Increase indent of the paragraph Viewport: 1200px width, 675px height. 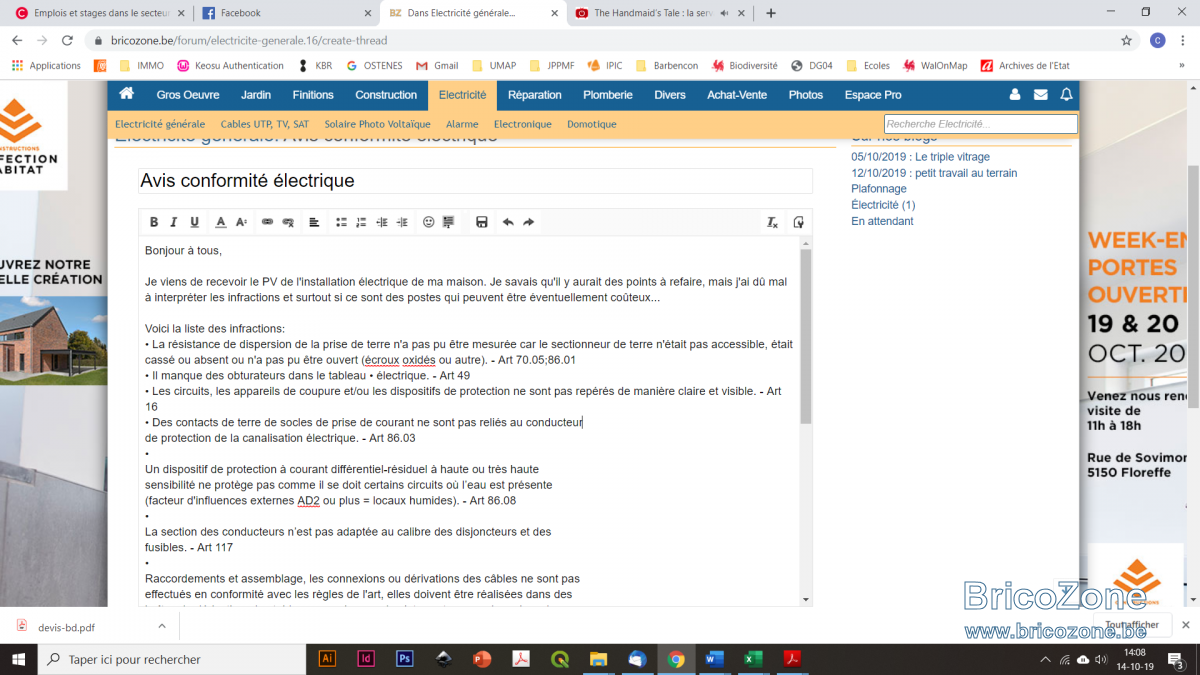[x=402, y=222]
